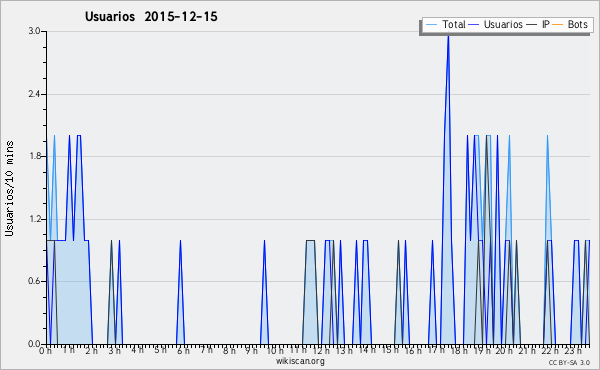Click the 'IP' legend label
Viewport: 600px width, 370px height.
[546, 24]
